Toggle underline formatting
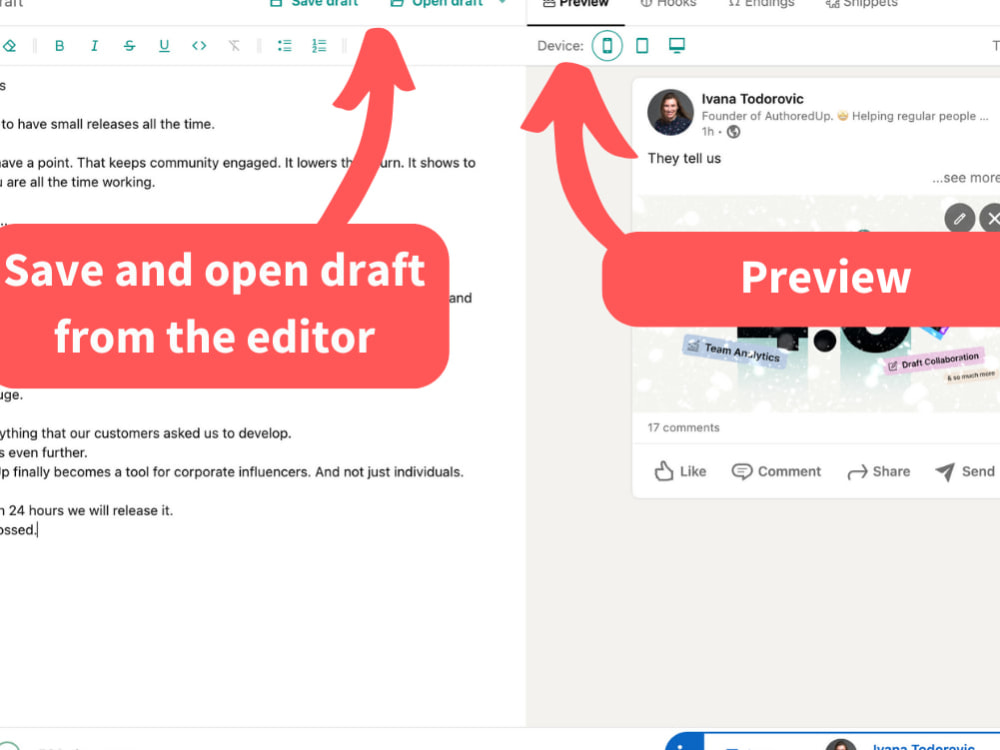 pos(164,46)
